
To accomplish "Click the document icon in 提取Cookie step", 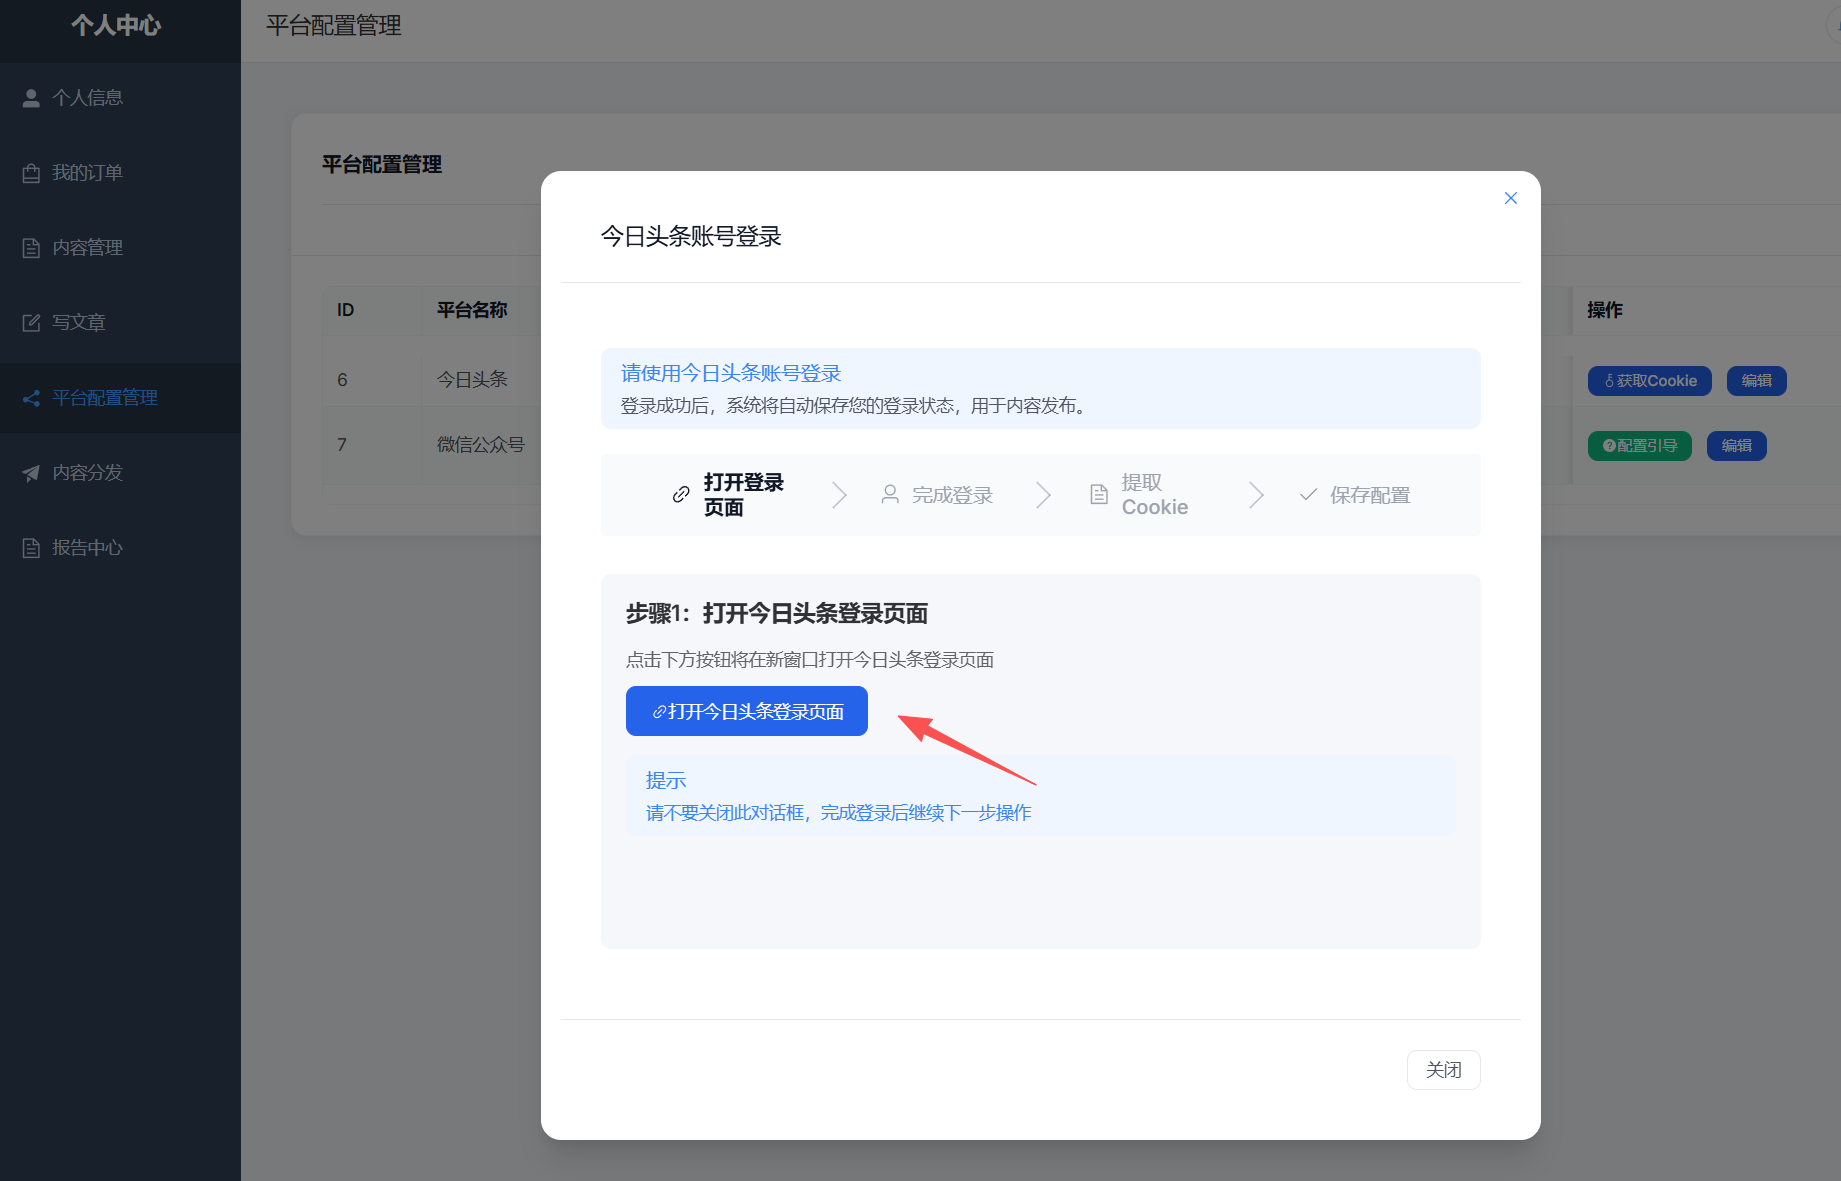I will click(x=1099, y=494).
